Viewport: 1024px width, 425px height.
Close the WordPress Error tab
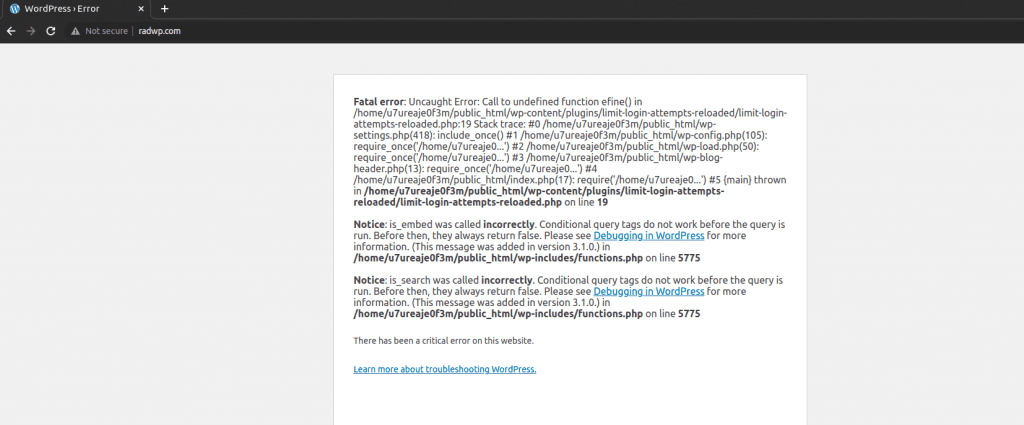tap(138, 9)
